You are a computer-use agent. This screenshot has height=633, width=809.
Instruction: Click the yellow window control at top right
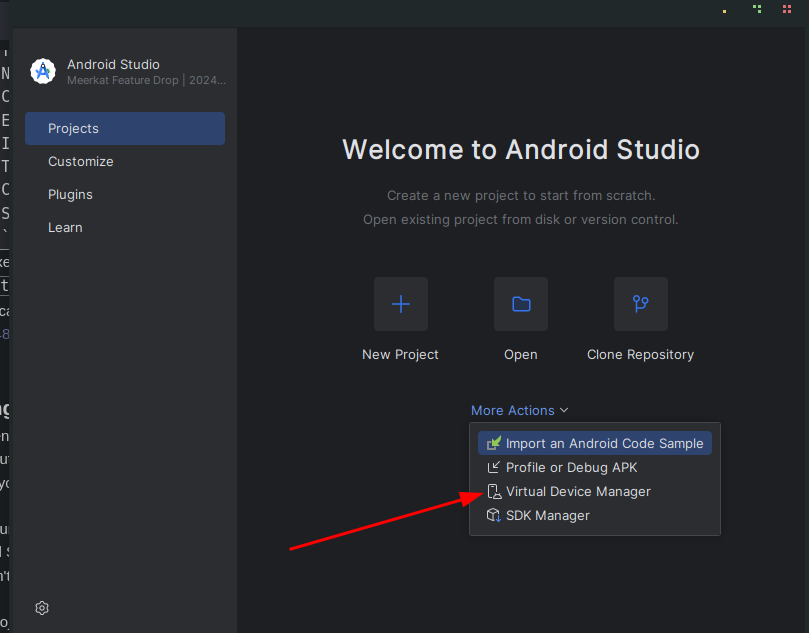pyautogui.click(x=724, y=11)
